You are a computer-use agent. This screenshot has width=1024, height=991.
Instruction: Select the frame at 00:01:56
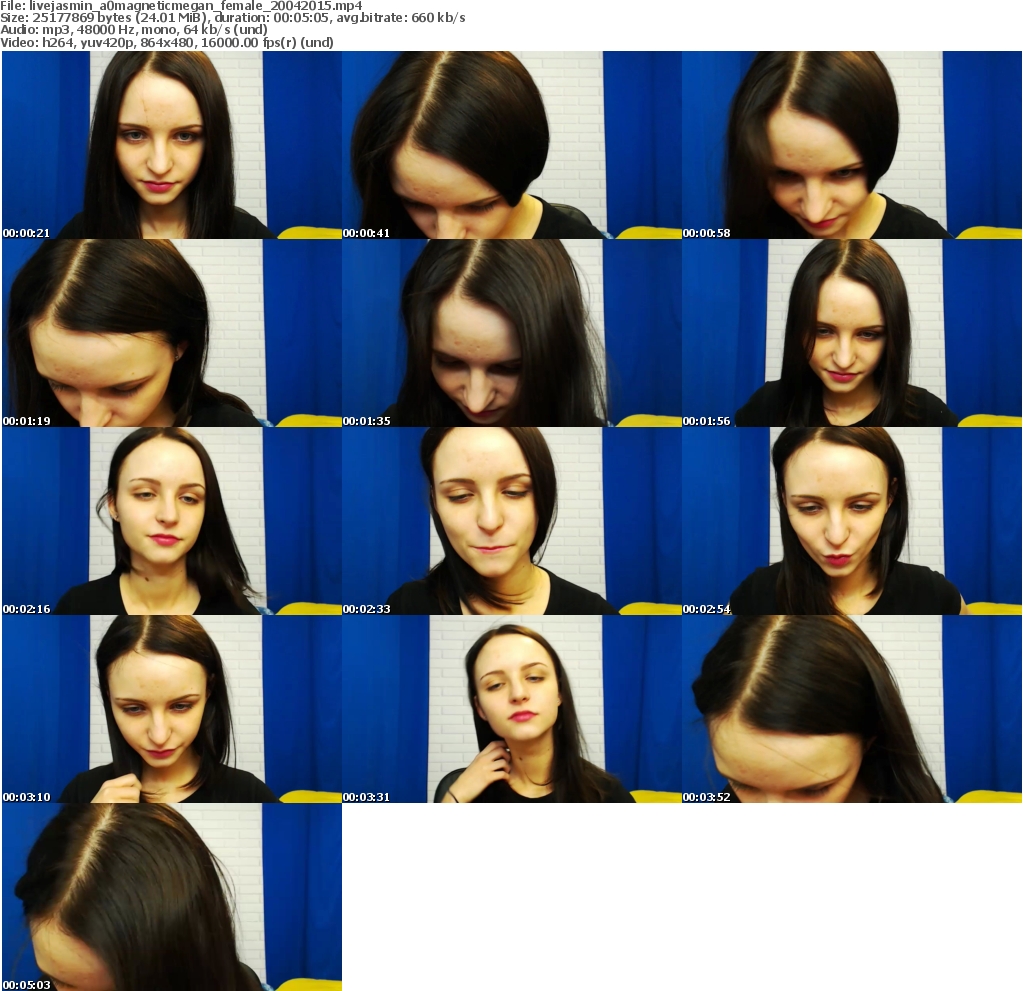pos(852,333)
